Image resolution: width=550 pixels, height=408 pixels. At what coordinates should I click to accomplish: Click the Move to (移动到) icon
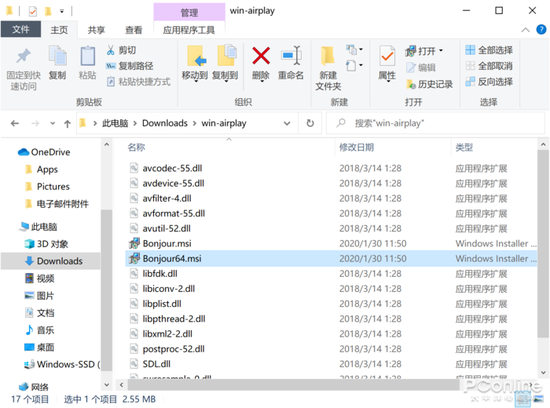(195, 56)
